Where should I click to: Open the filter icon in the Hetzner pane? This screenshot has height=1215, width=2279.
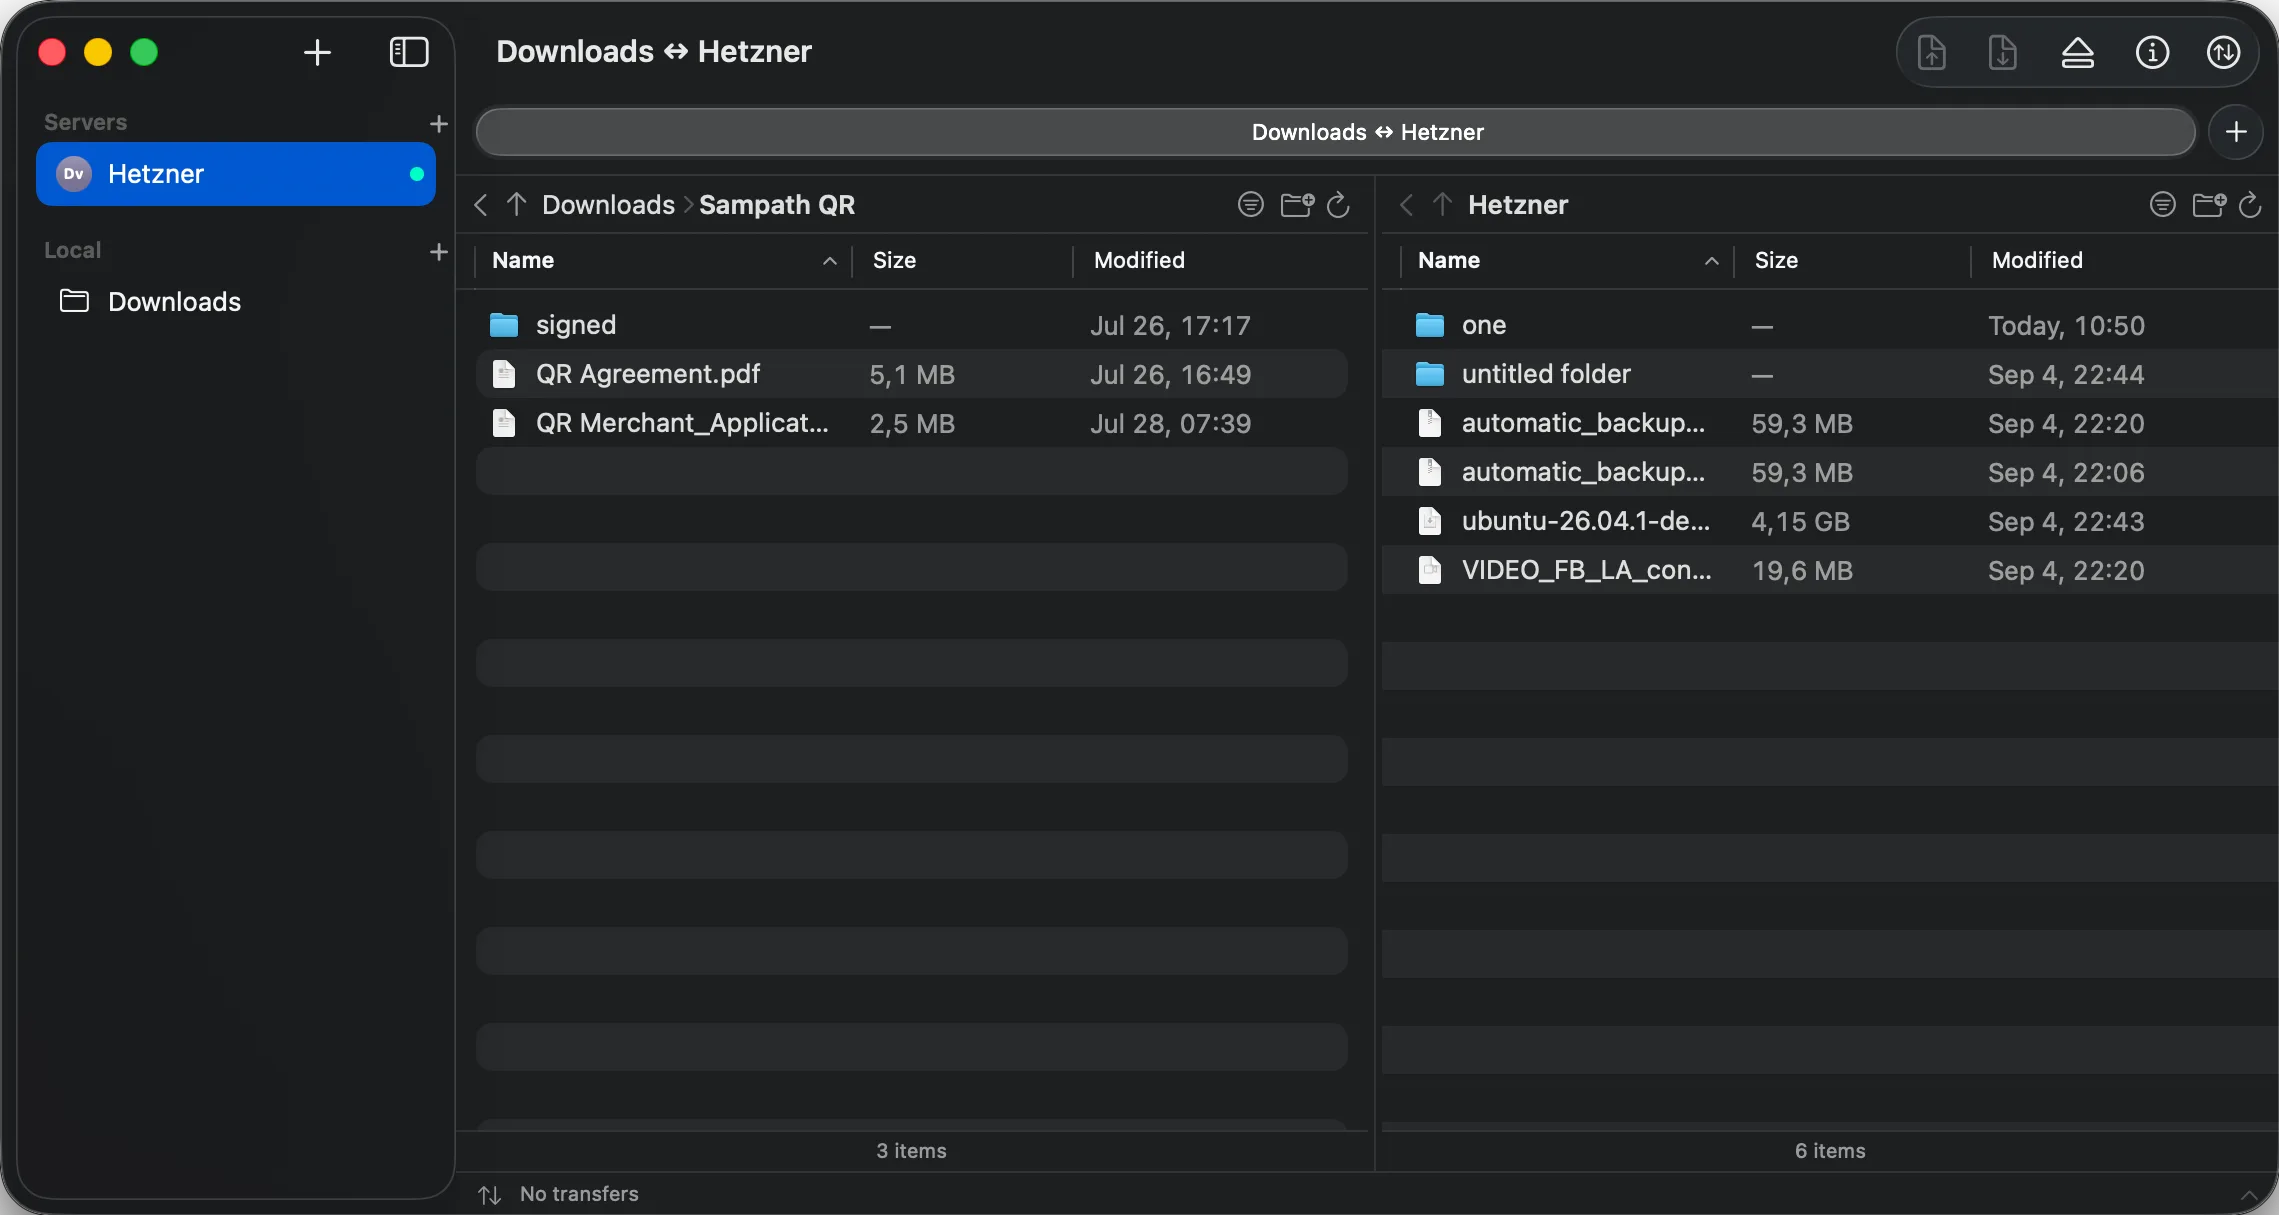click(x=2162, y=205)
